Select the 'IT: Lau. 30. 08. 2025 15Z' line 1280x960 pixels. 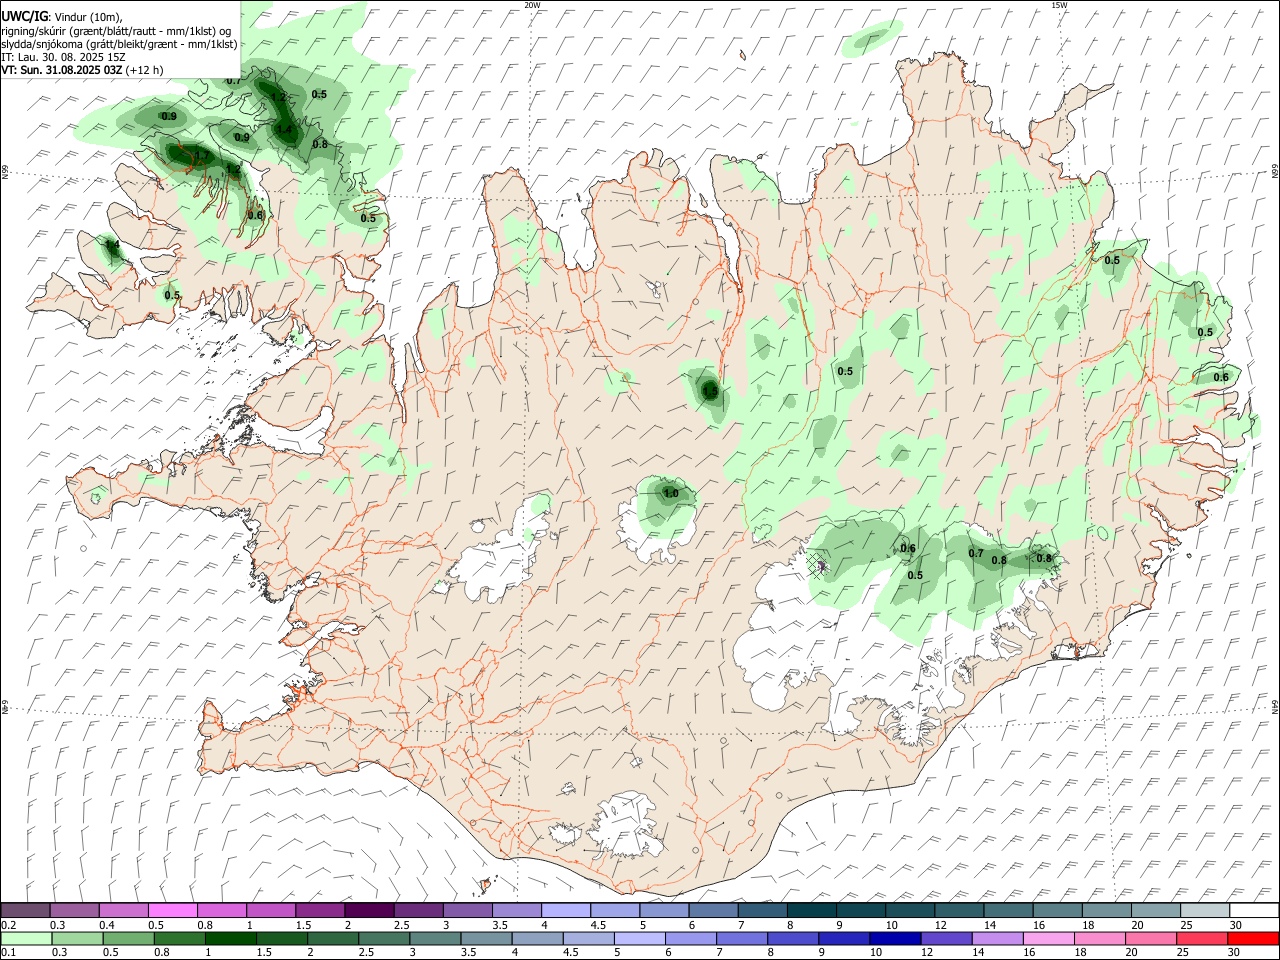(x=63, y=57)
